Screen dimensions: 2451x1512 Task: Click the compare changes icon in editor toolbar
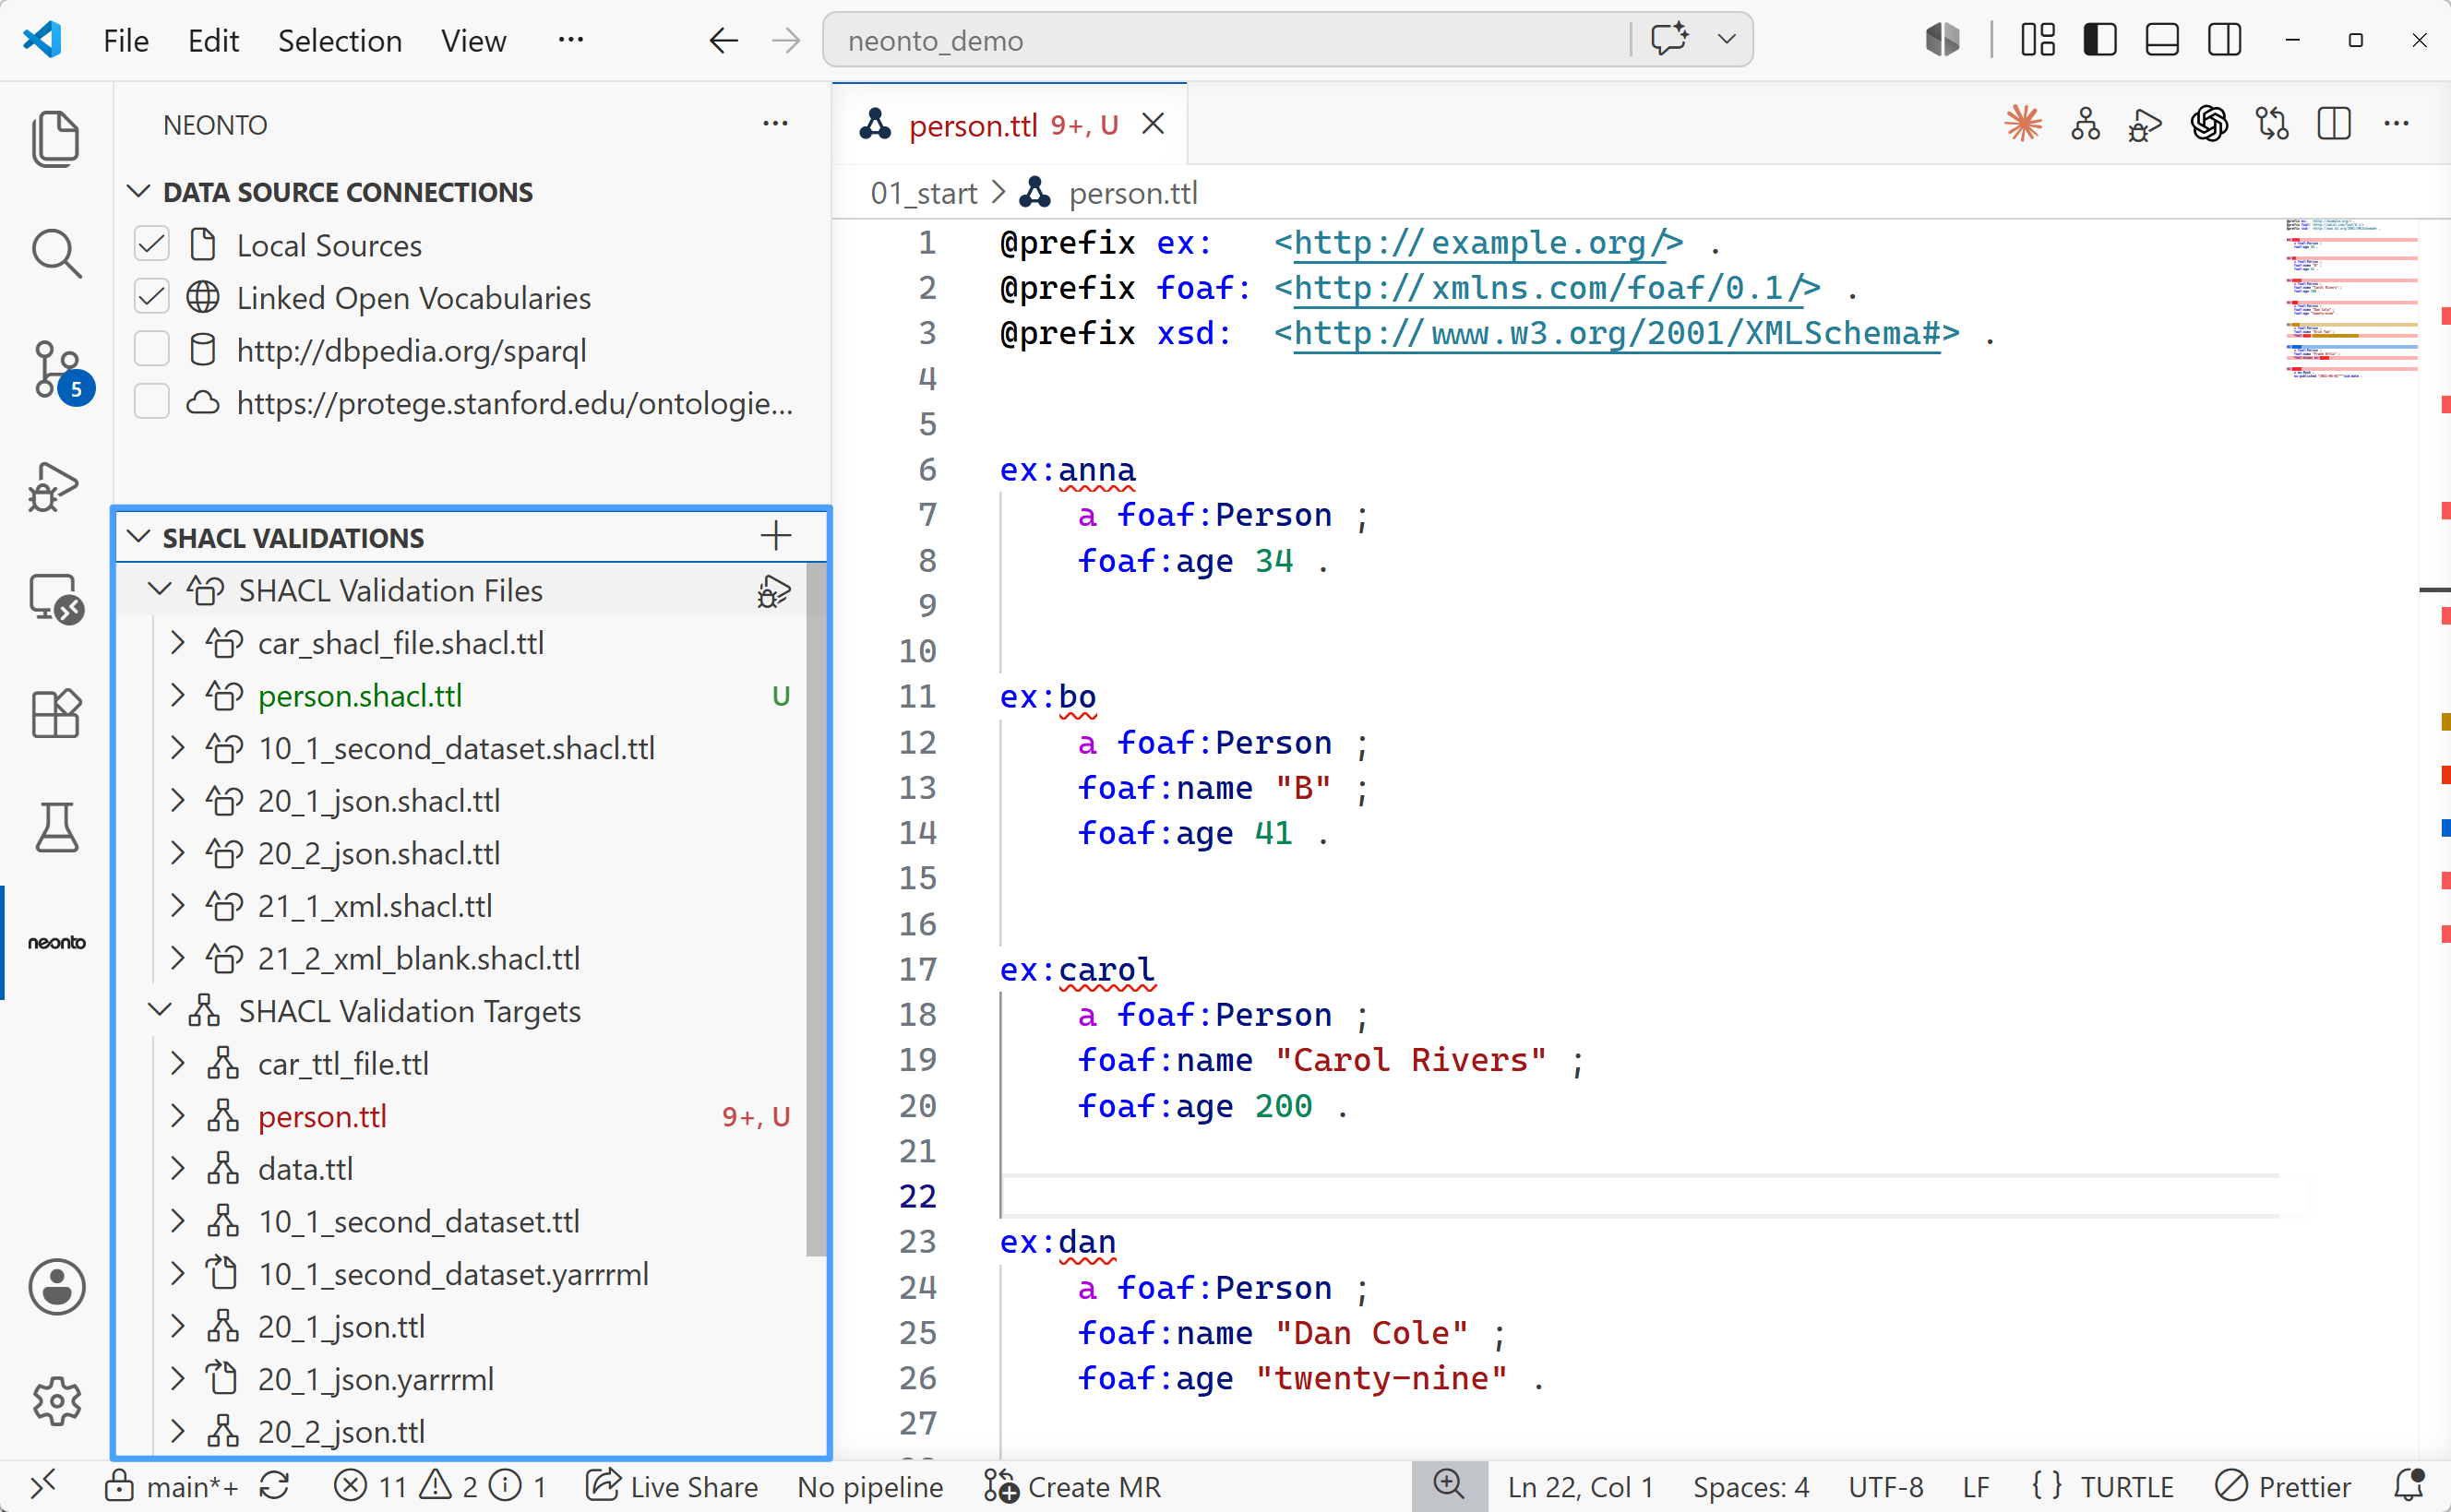coord(2272,124)
